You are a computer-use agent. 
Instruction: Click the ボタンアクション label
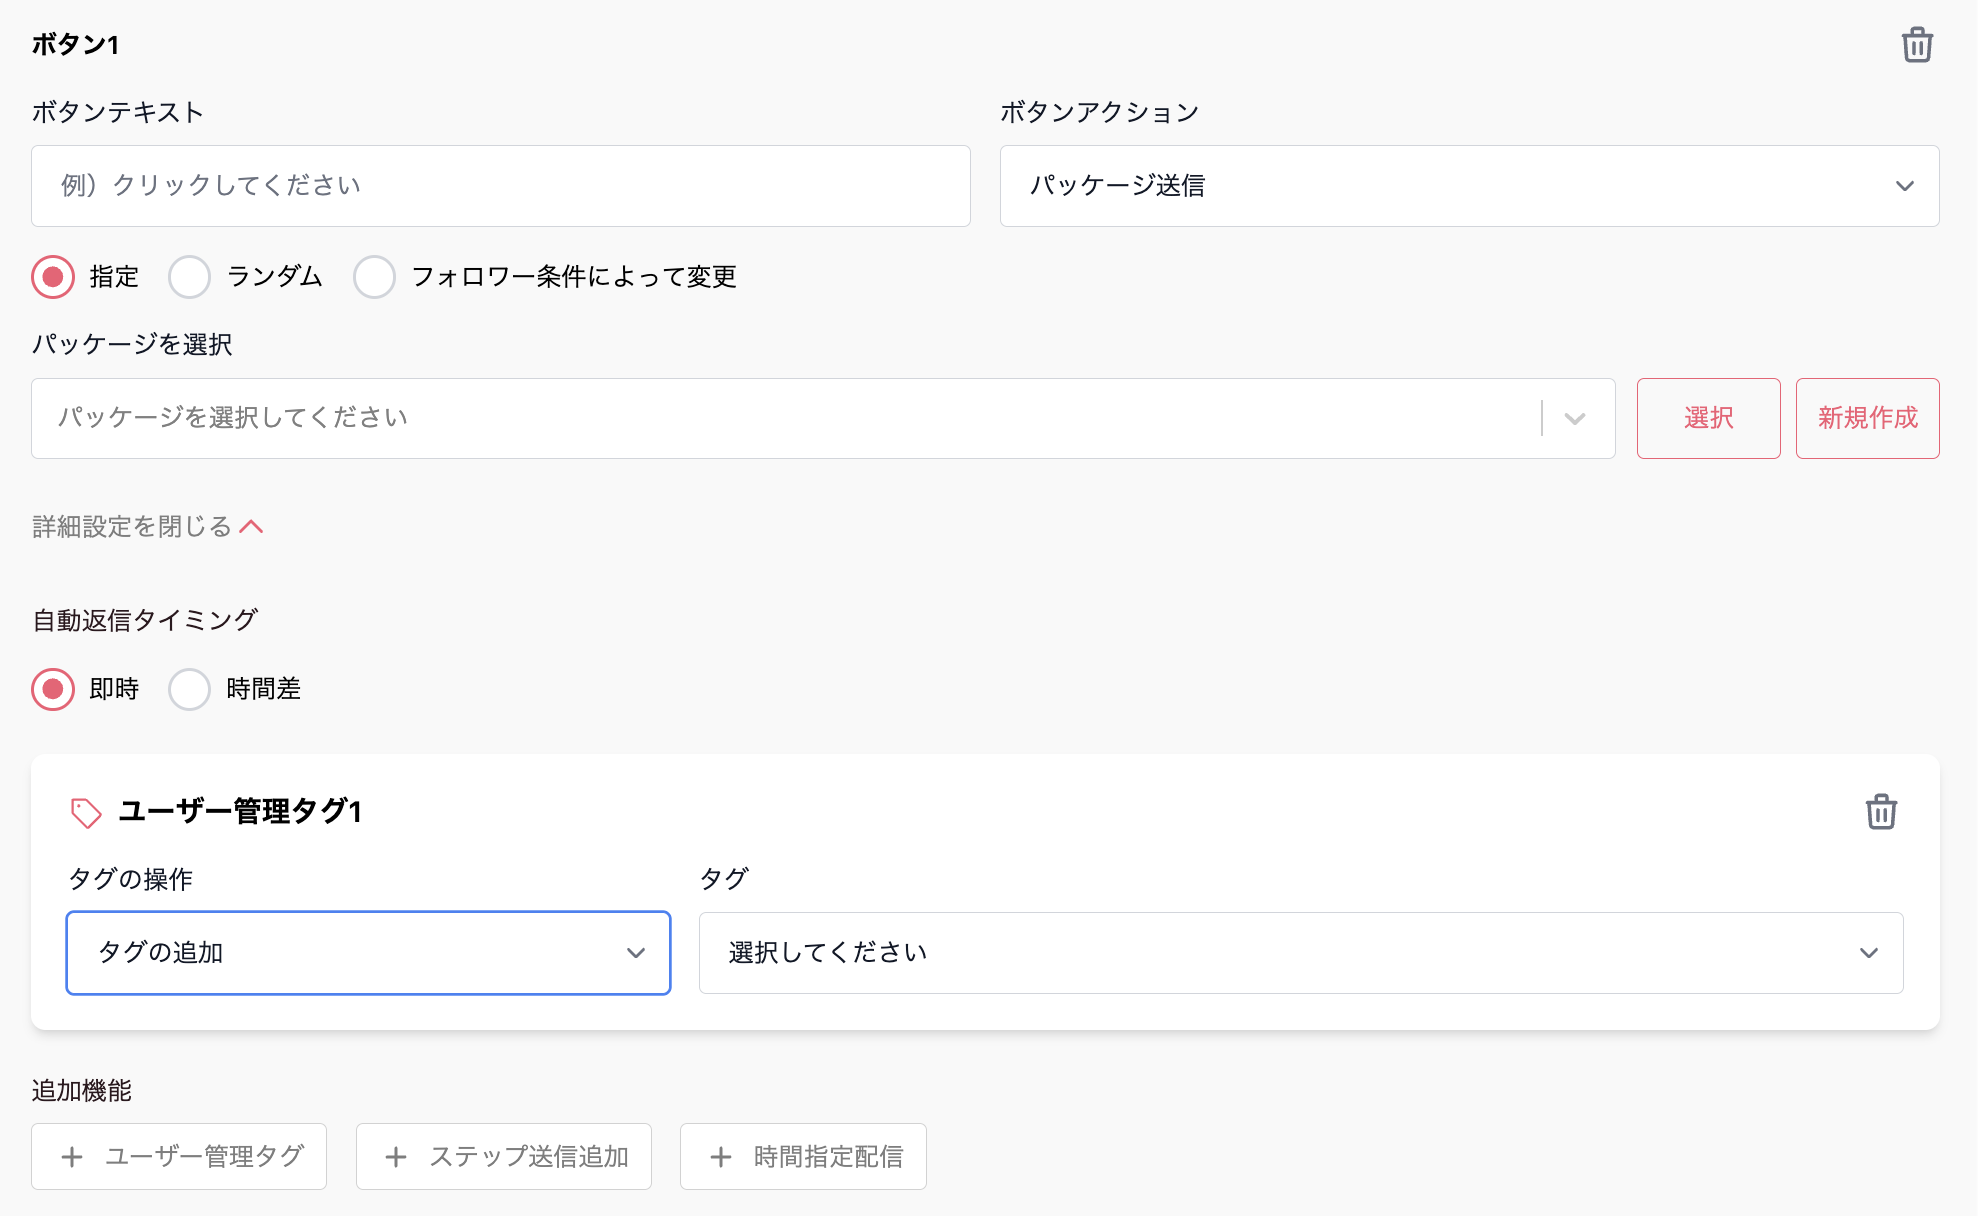pyautogui.click(x=1099, y=112)
